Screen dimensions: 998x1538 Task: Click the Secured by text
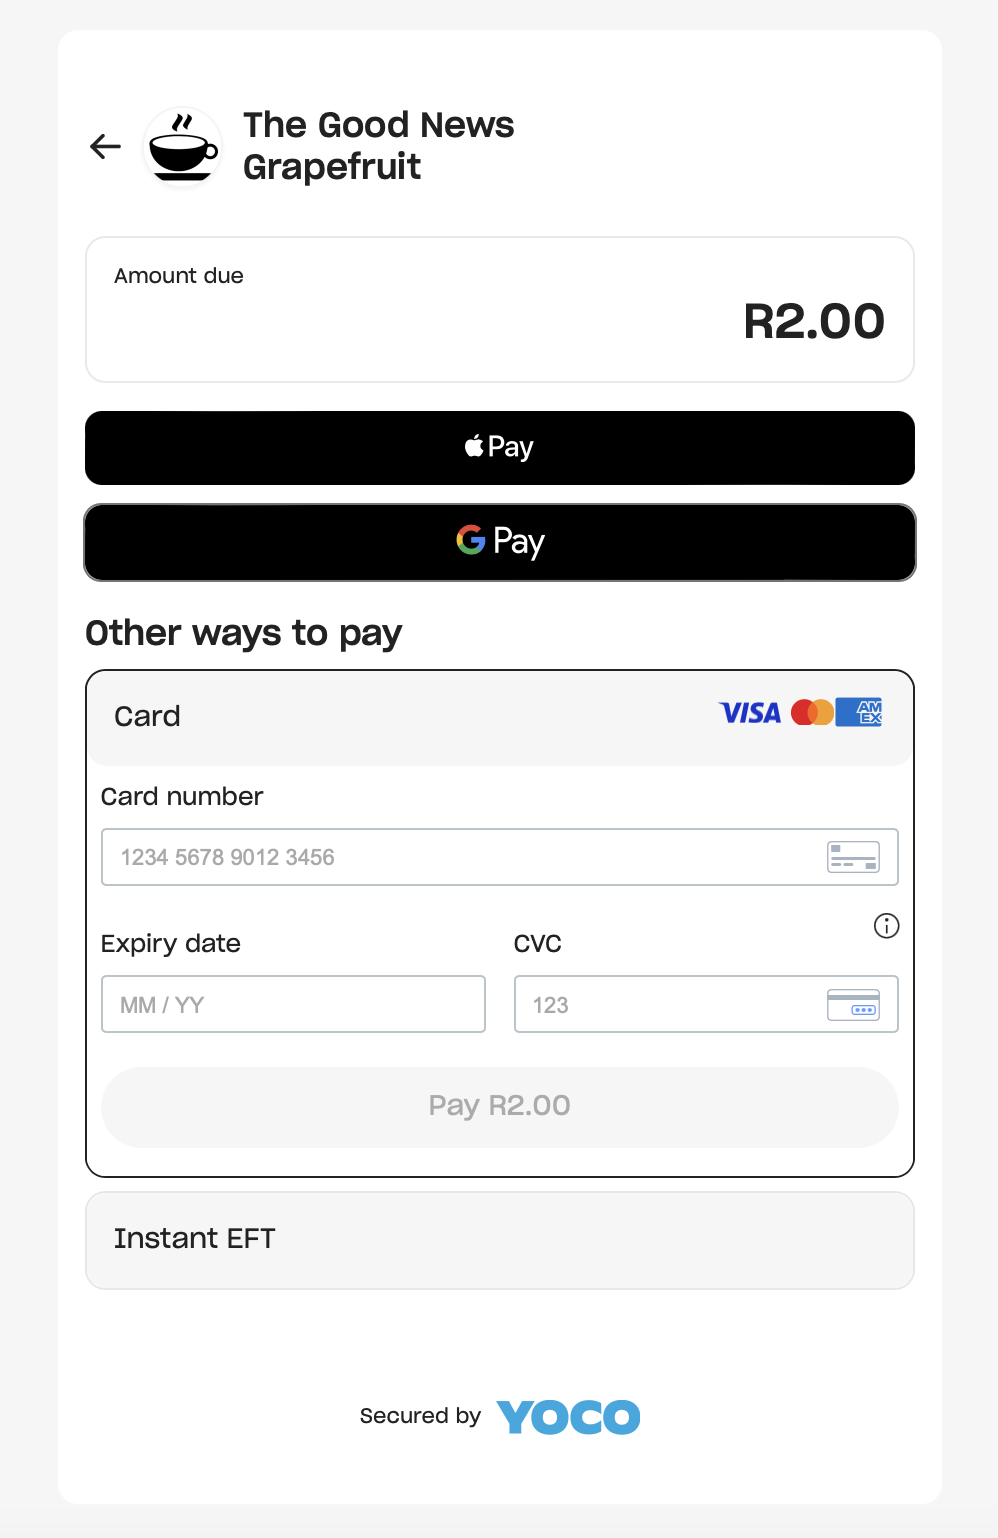[420, 1416]
